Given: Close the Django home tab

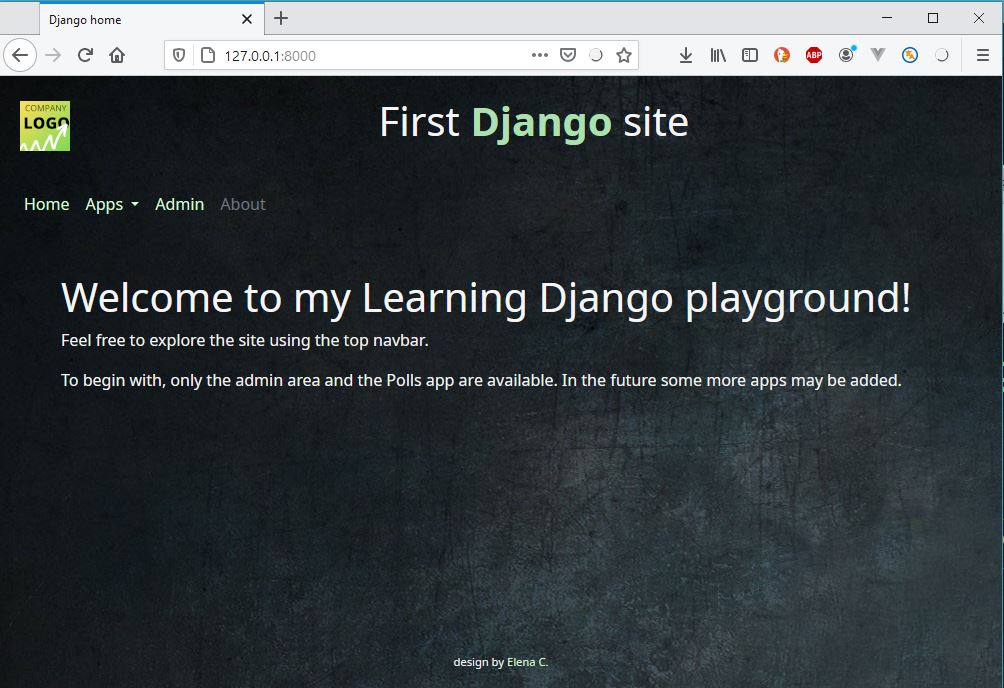Looking at the screenshot, I should coord(247,19).
